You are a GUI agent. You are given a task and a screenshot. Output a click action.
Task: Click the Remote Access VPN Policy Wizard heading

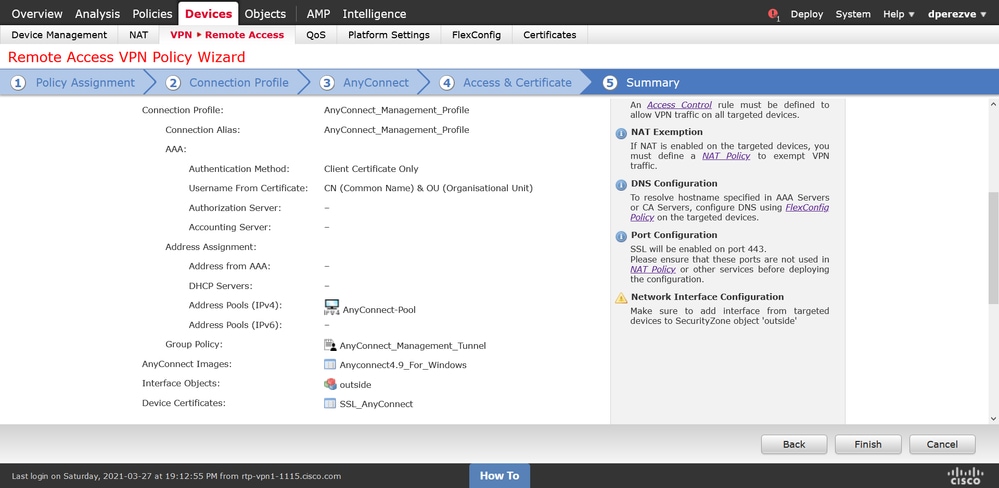point(126,57)
